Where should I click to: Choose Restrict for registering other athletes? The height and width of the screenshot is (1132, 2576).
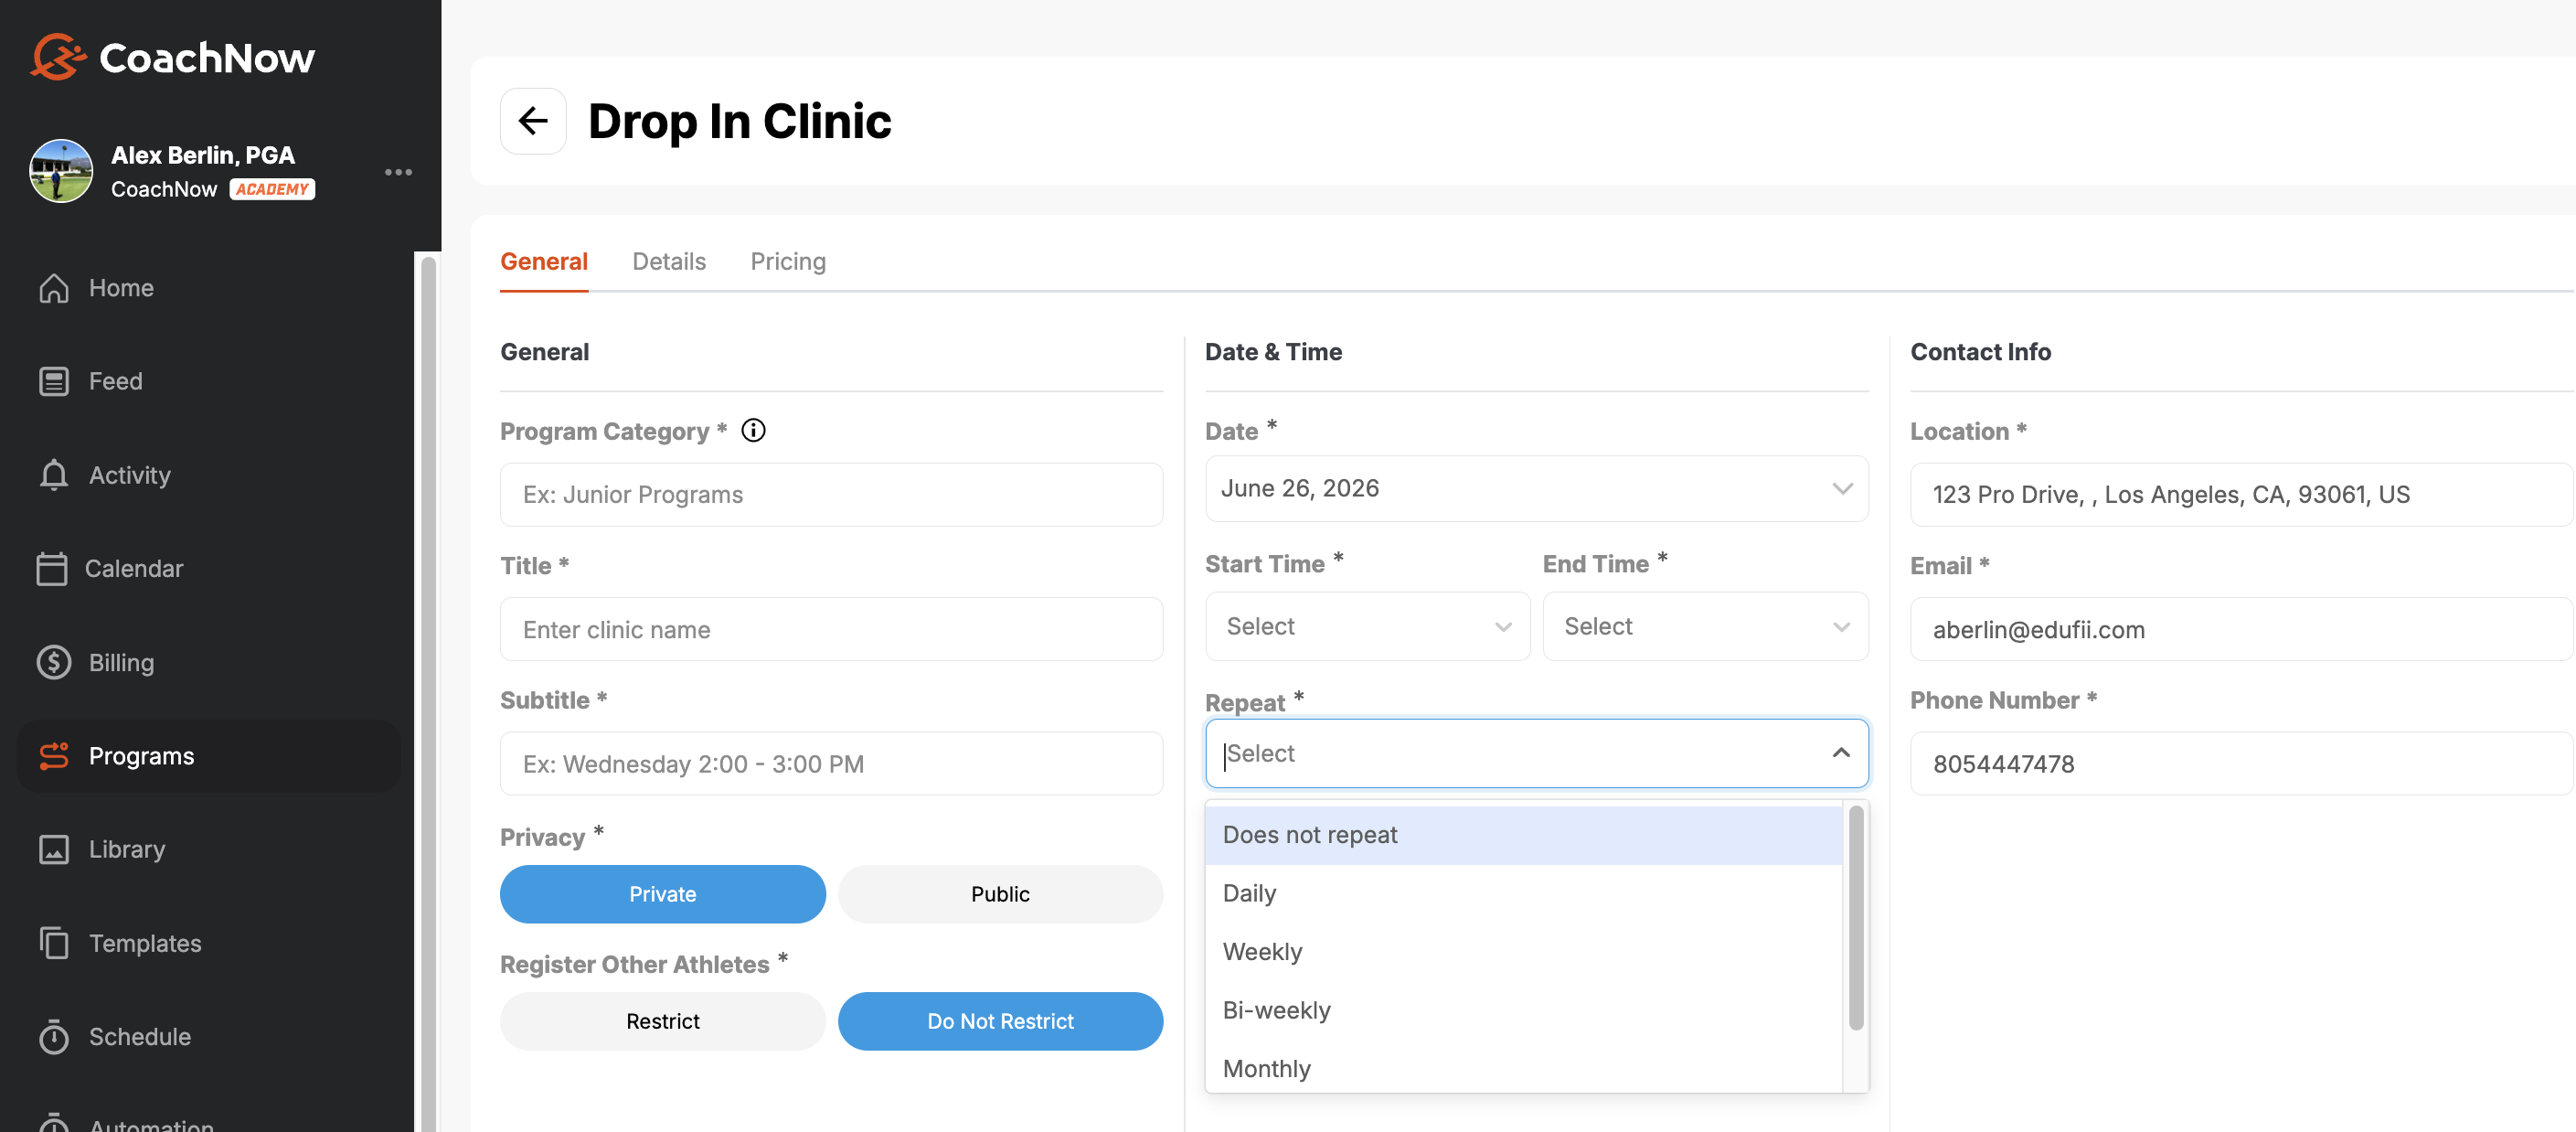[x=663, y=1021]
